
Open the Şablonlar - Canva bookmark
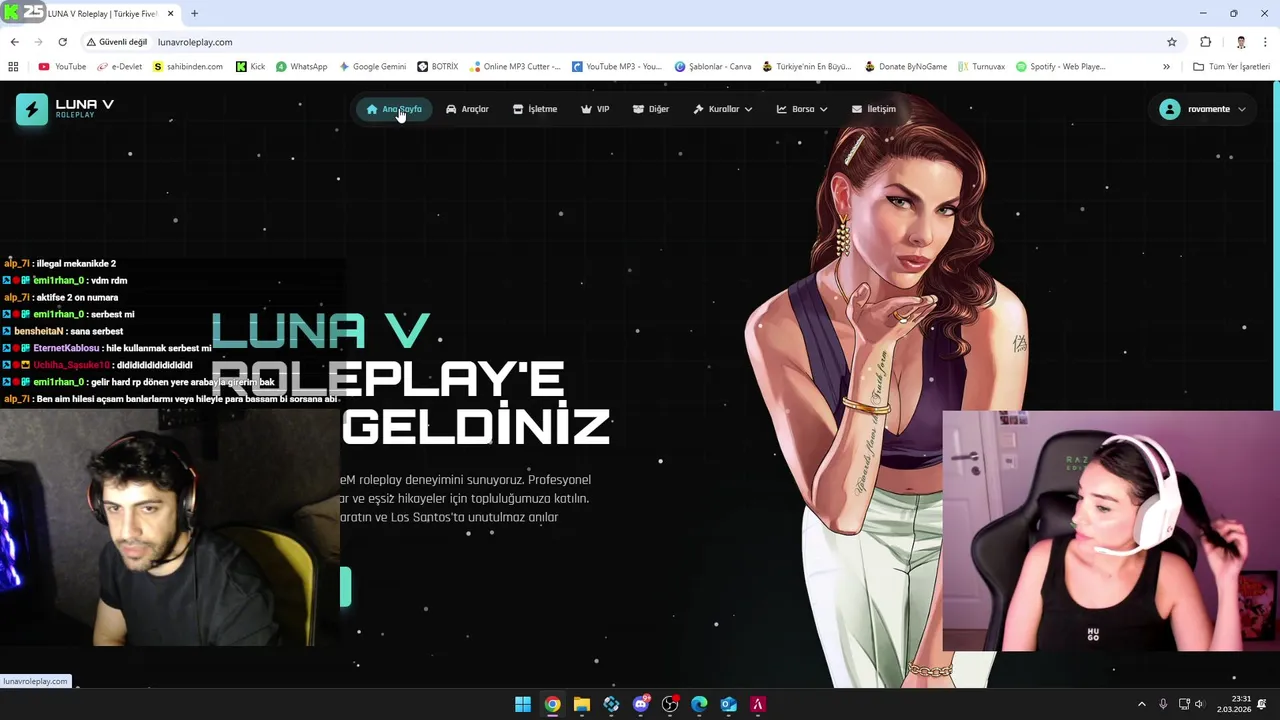[713, 67]
